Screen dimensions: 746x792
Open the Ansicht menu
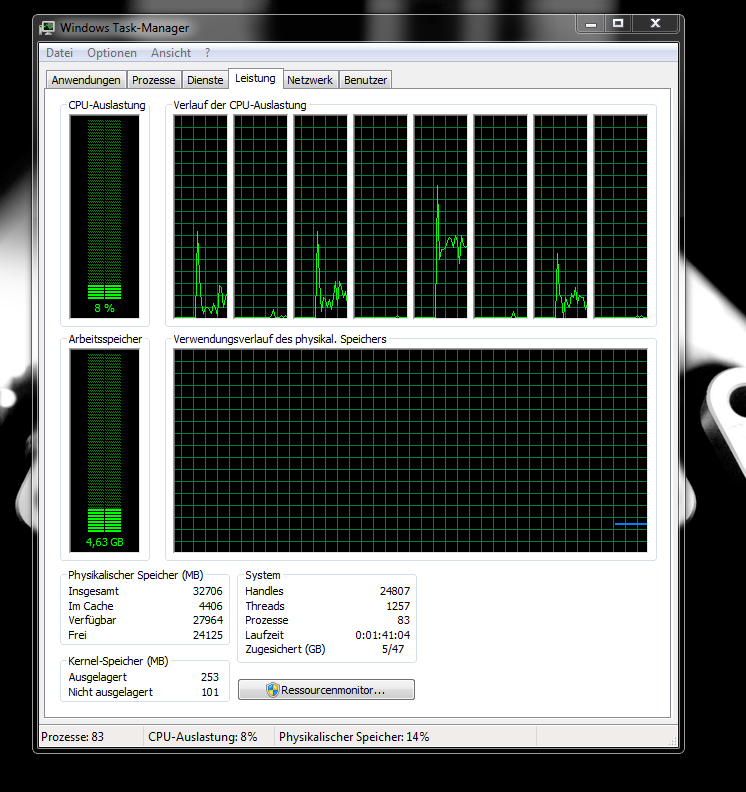(x=171, y=53)
